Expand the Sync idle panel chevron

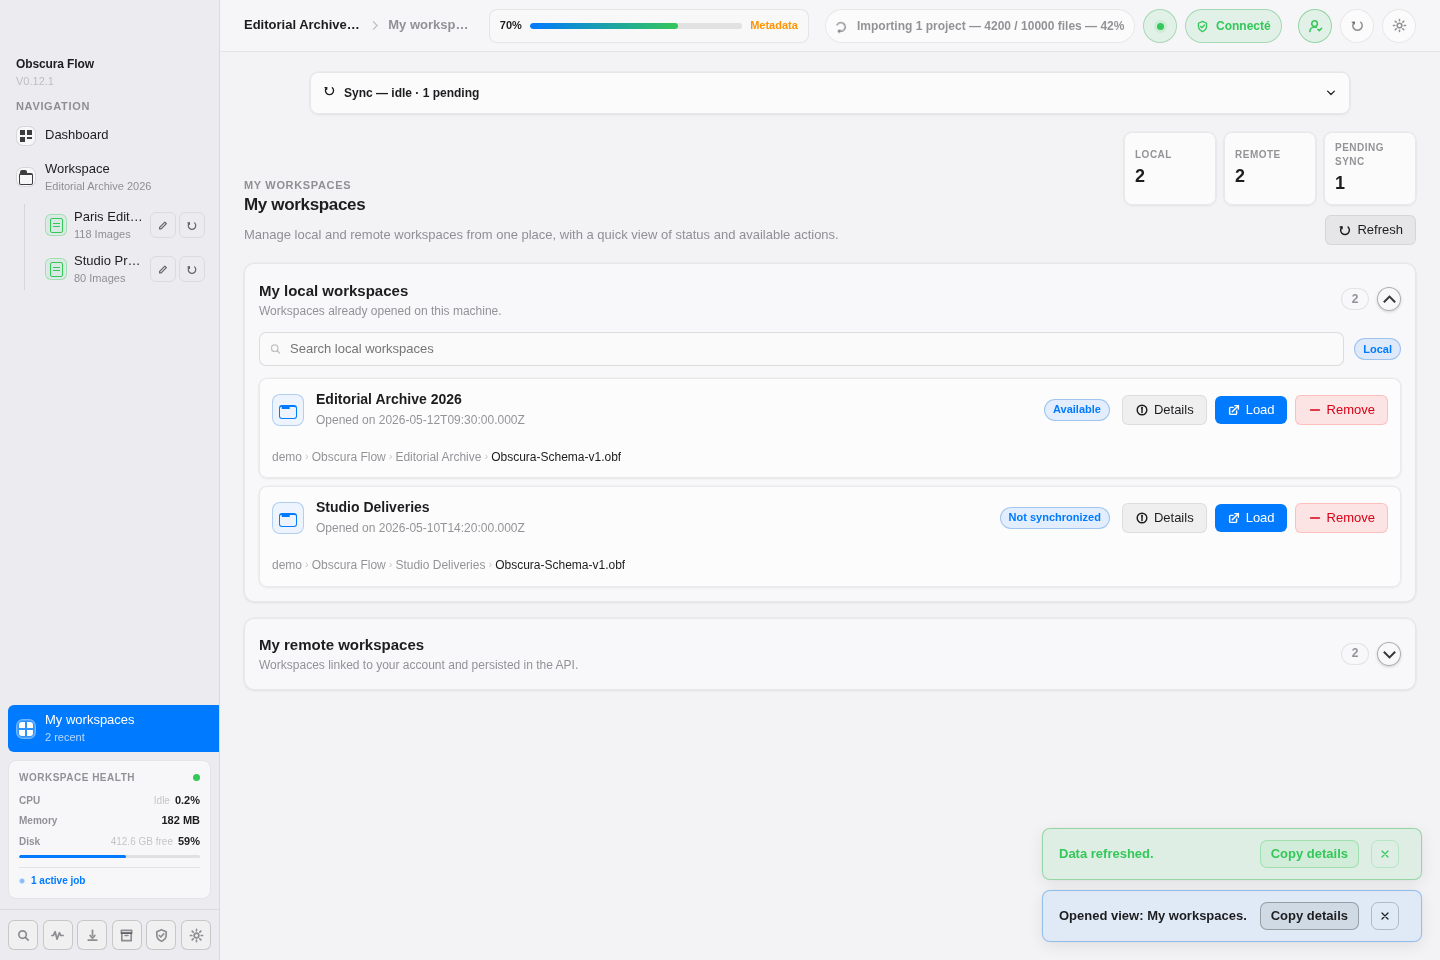tap(1331, 93)
